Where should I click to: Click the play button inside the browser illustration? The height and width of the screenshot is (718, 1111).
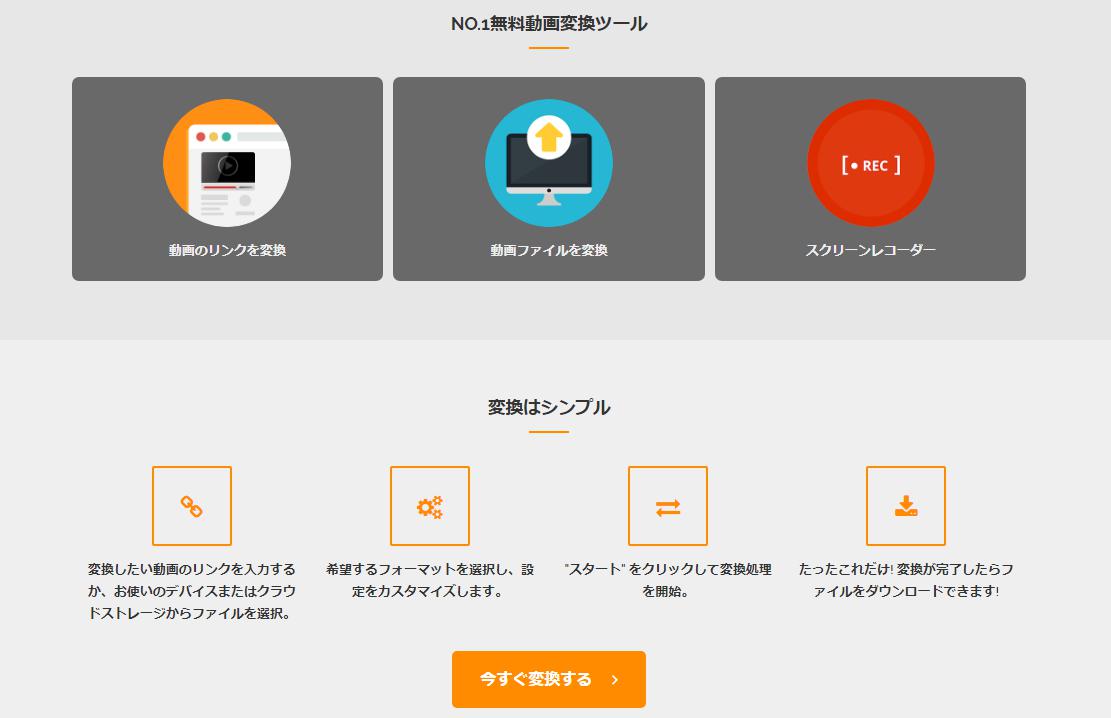coord(226,167)
